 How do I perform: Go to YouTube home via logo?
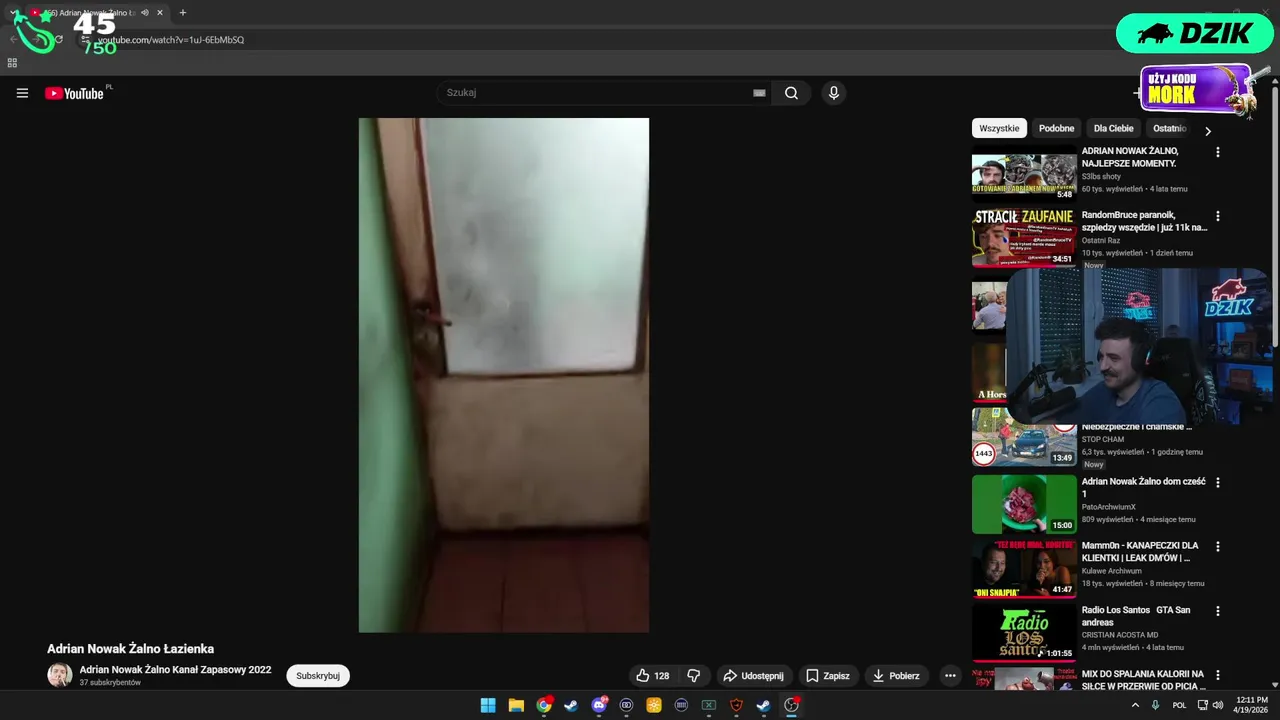coord(74,93)
